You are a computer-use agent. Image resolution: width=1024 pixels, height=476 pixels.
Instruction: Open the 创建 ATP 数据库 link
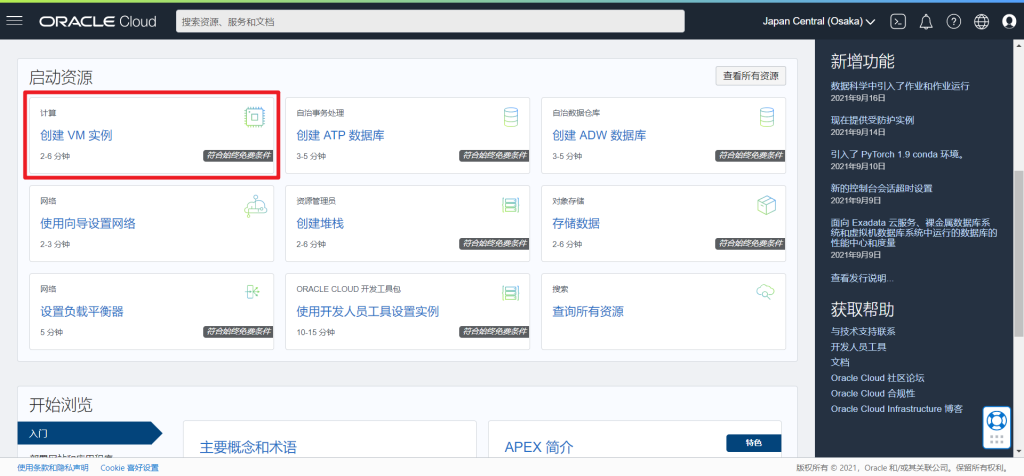point(340,136)
